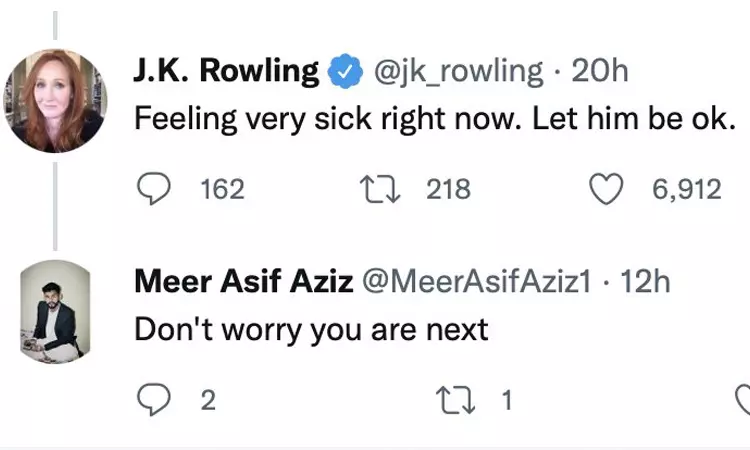
Task: Click the 218 retweets count
Action: [448, 188]
